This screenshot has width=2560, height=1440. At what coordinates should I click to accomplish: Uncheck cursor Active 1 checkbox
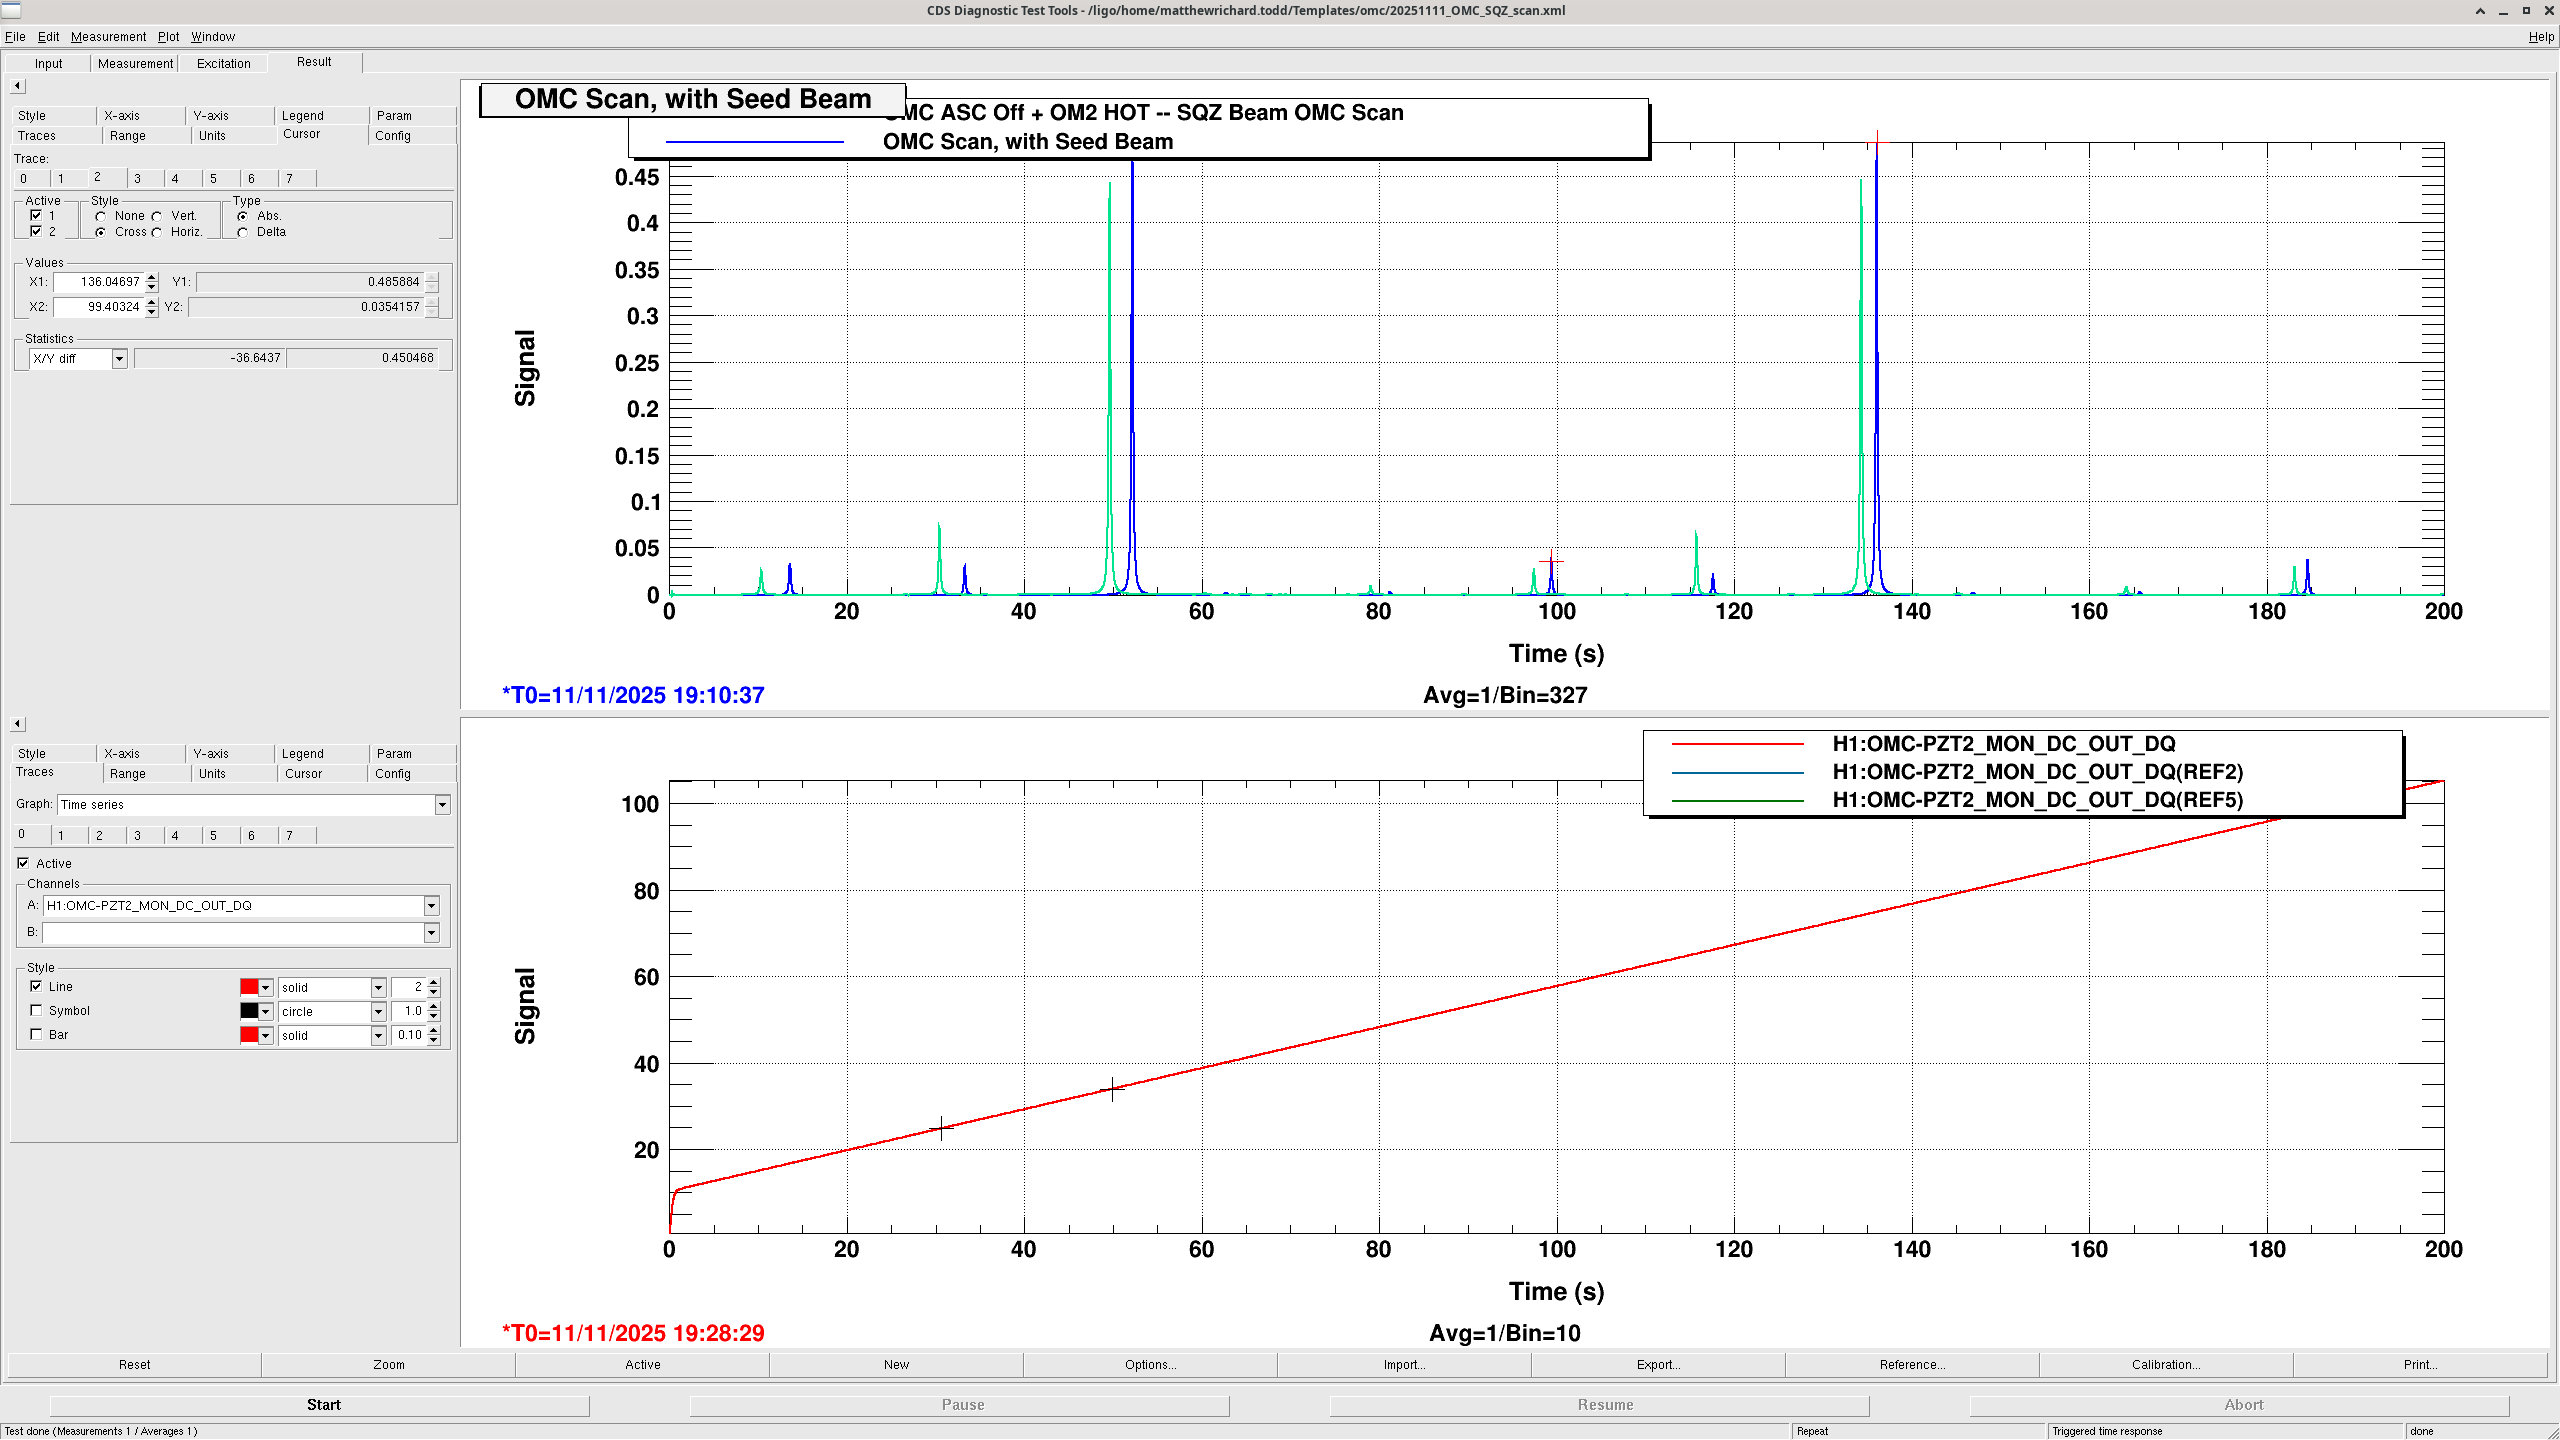pyautogui.click(x=37, y=216)
